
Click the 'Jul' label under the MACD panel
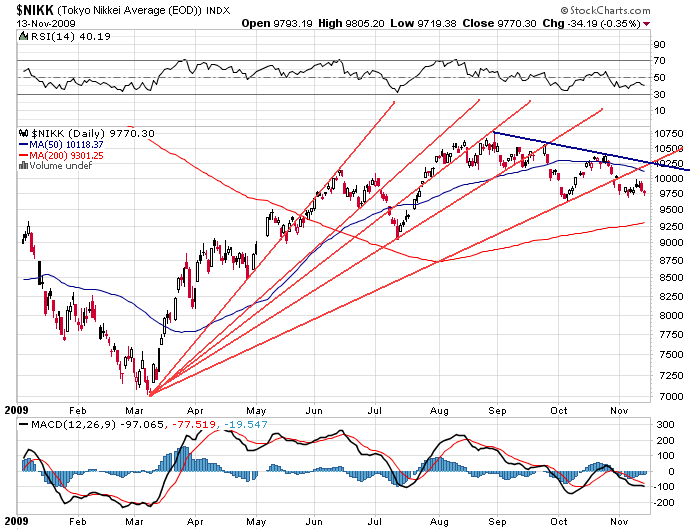pyautogui.click(x=375, y=522)
